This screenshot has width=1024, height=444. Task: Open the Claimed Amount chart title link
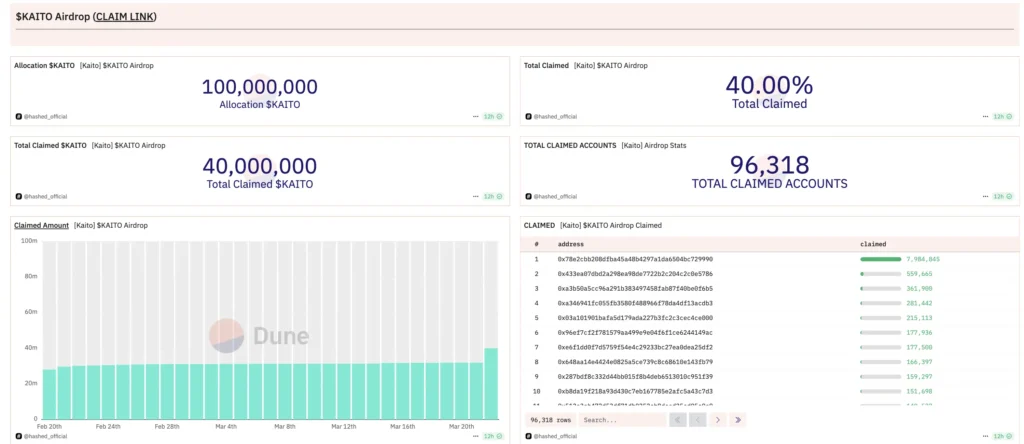pos(41,225)
